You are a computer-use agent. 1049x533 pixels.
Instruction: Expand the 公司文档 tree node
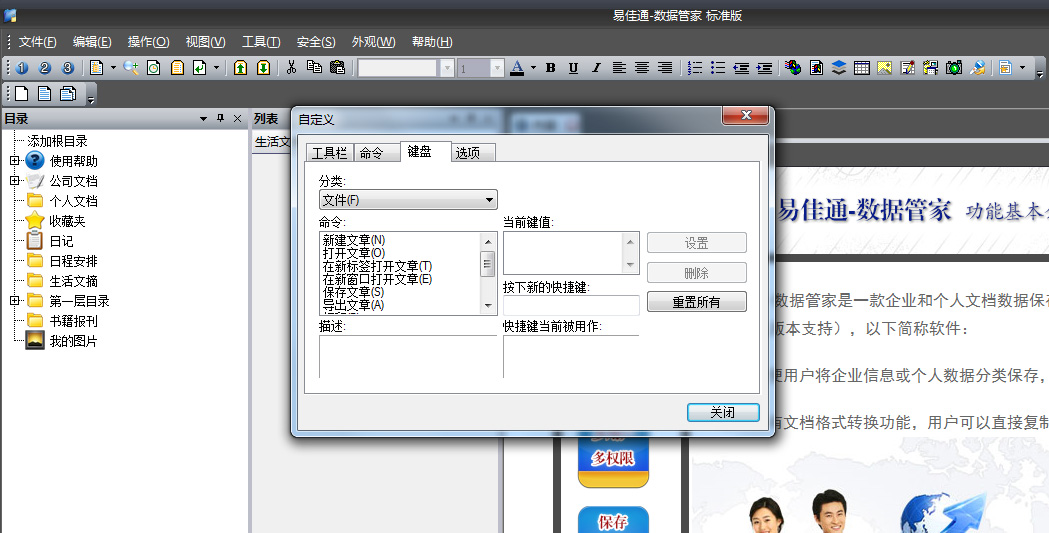click(x=14, y=181)
